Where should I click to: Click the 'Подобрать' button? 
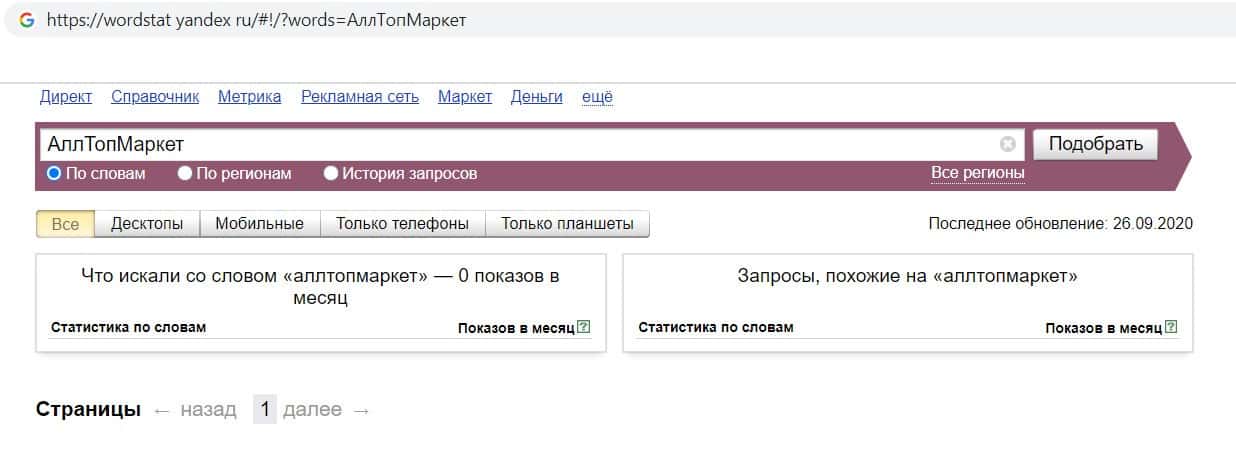1096,144
